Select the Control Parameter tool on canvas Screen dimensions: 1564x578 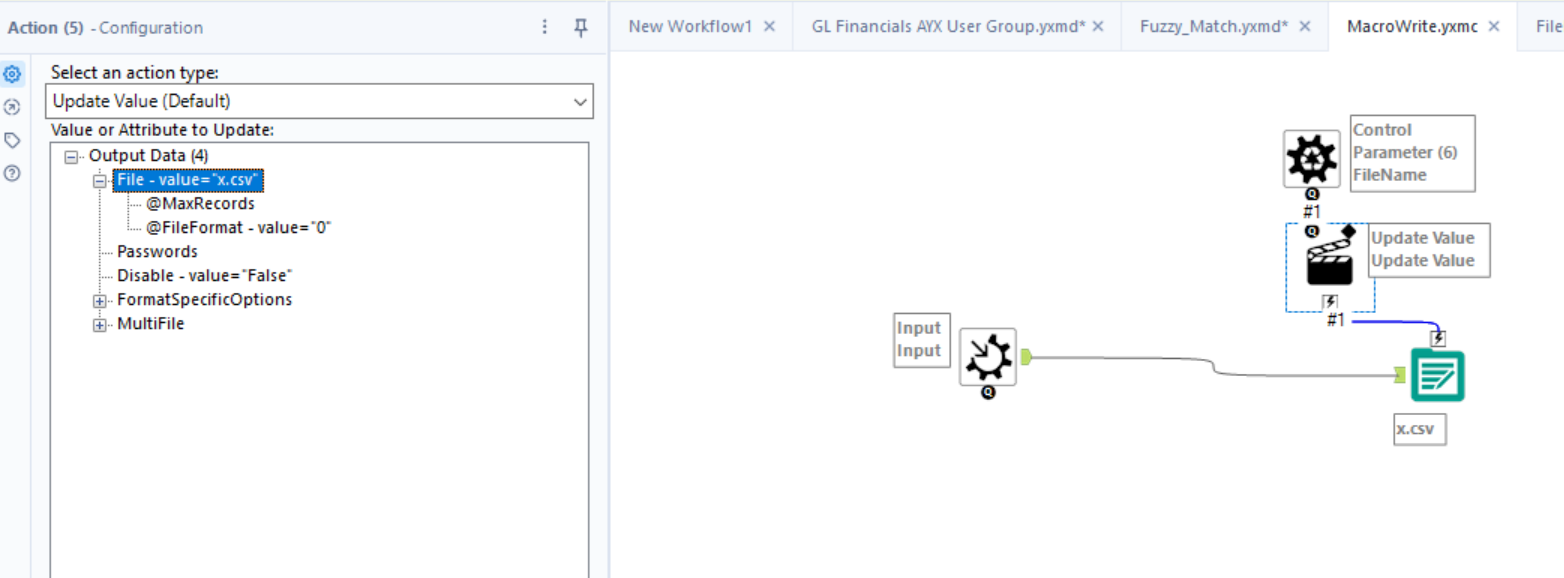[x=1311, y=158]
